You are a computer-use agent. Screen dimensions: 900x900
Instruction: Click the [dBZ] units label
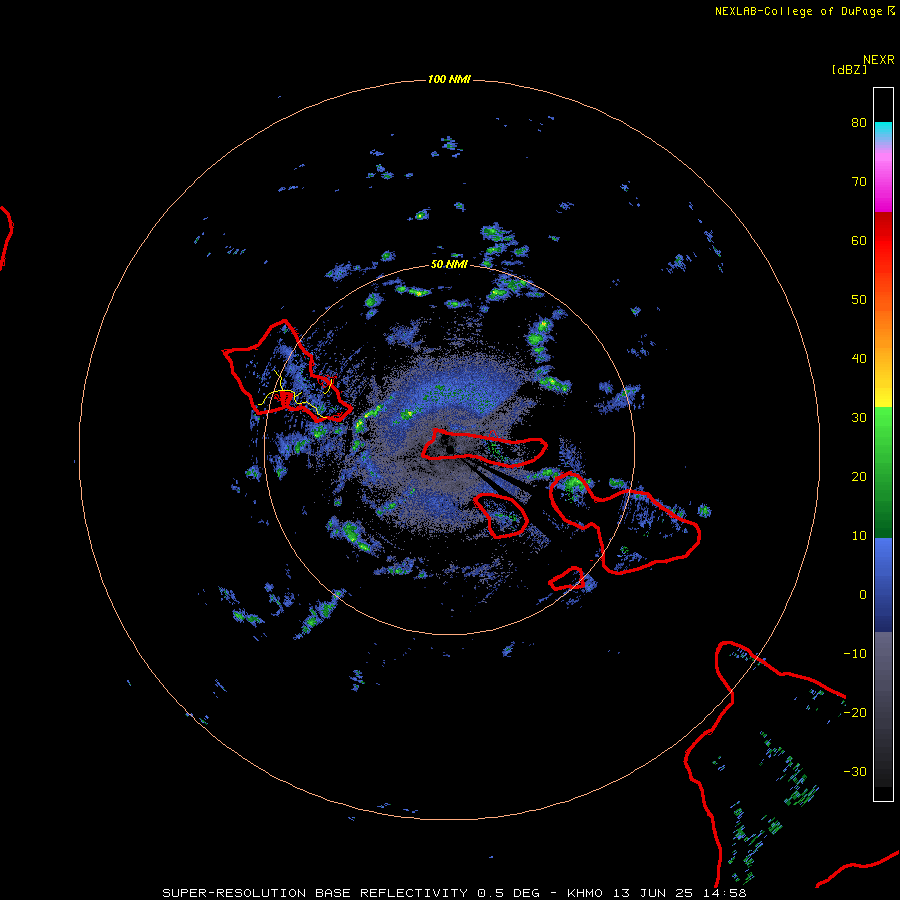[x=849, y=70]
